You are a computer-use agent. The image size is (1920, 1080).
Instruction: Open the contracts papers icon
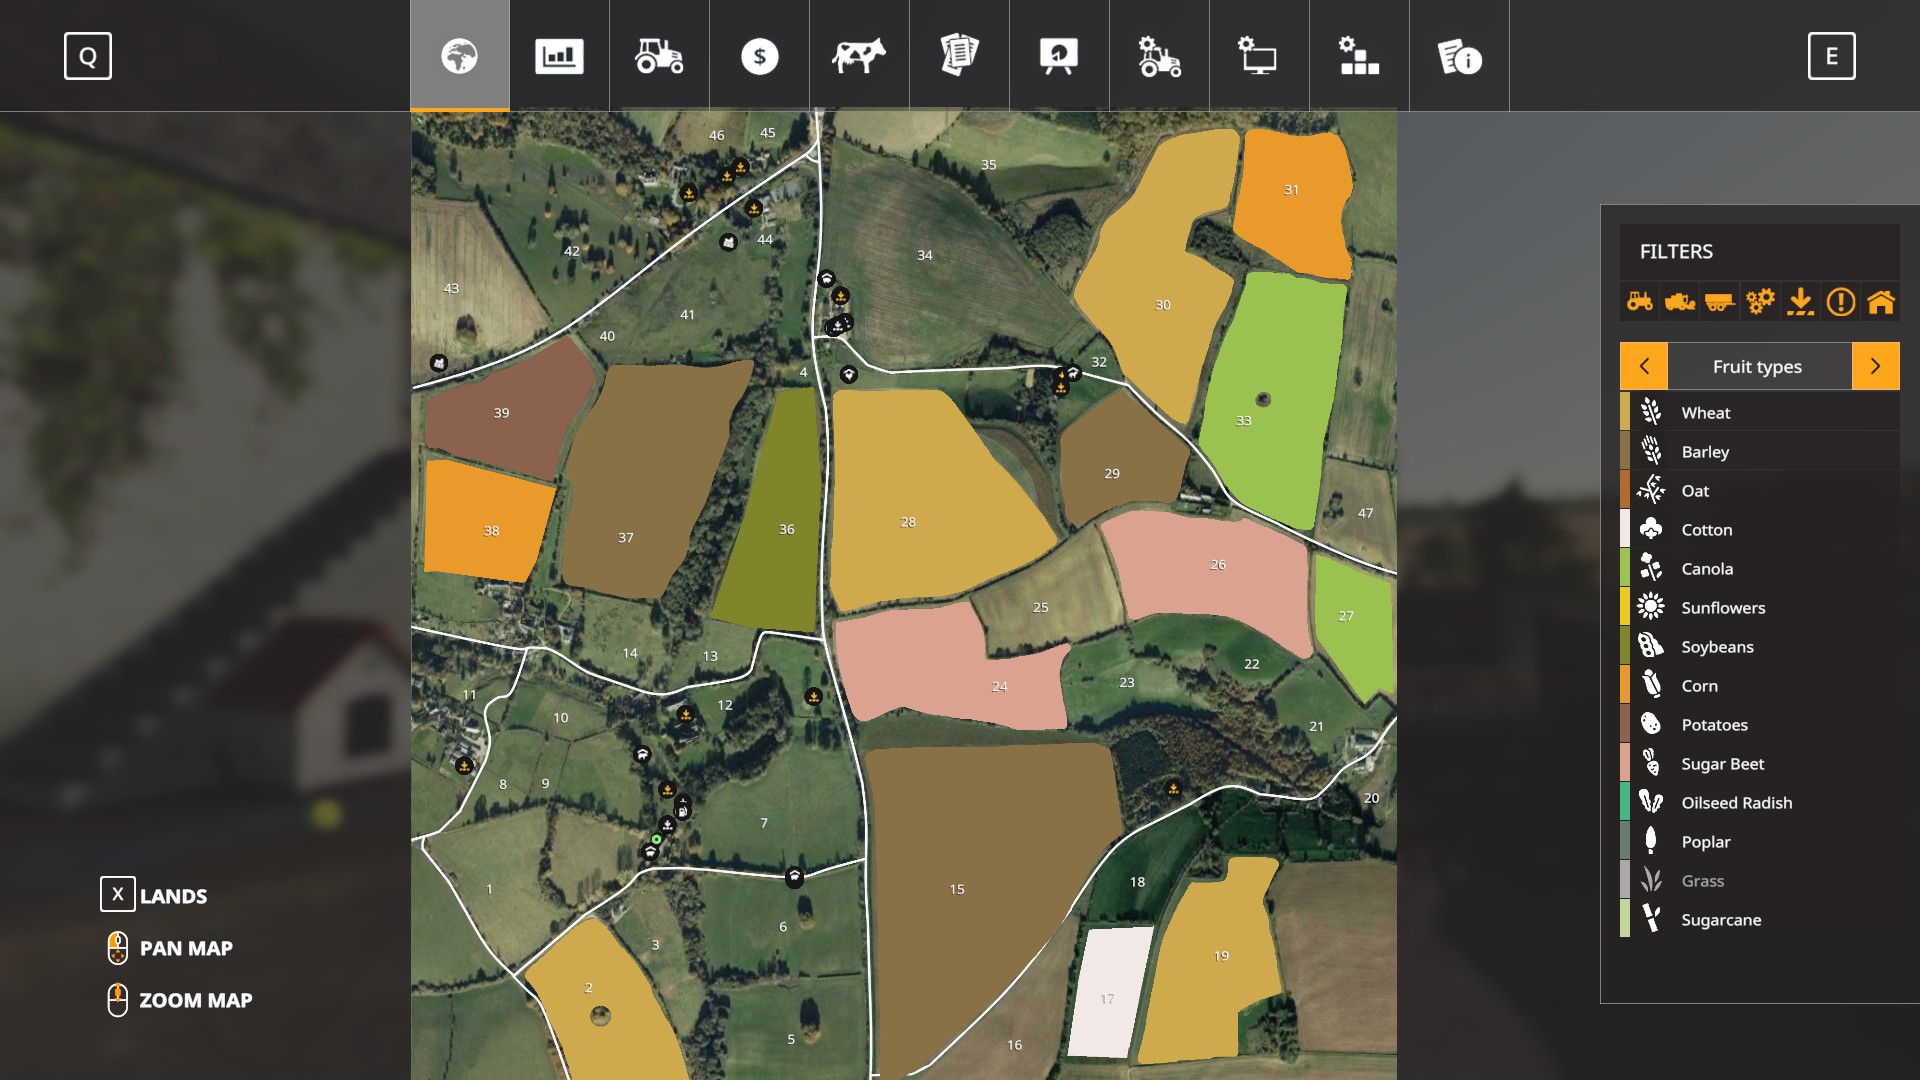[x=959, y=56]
